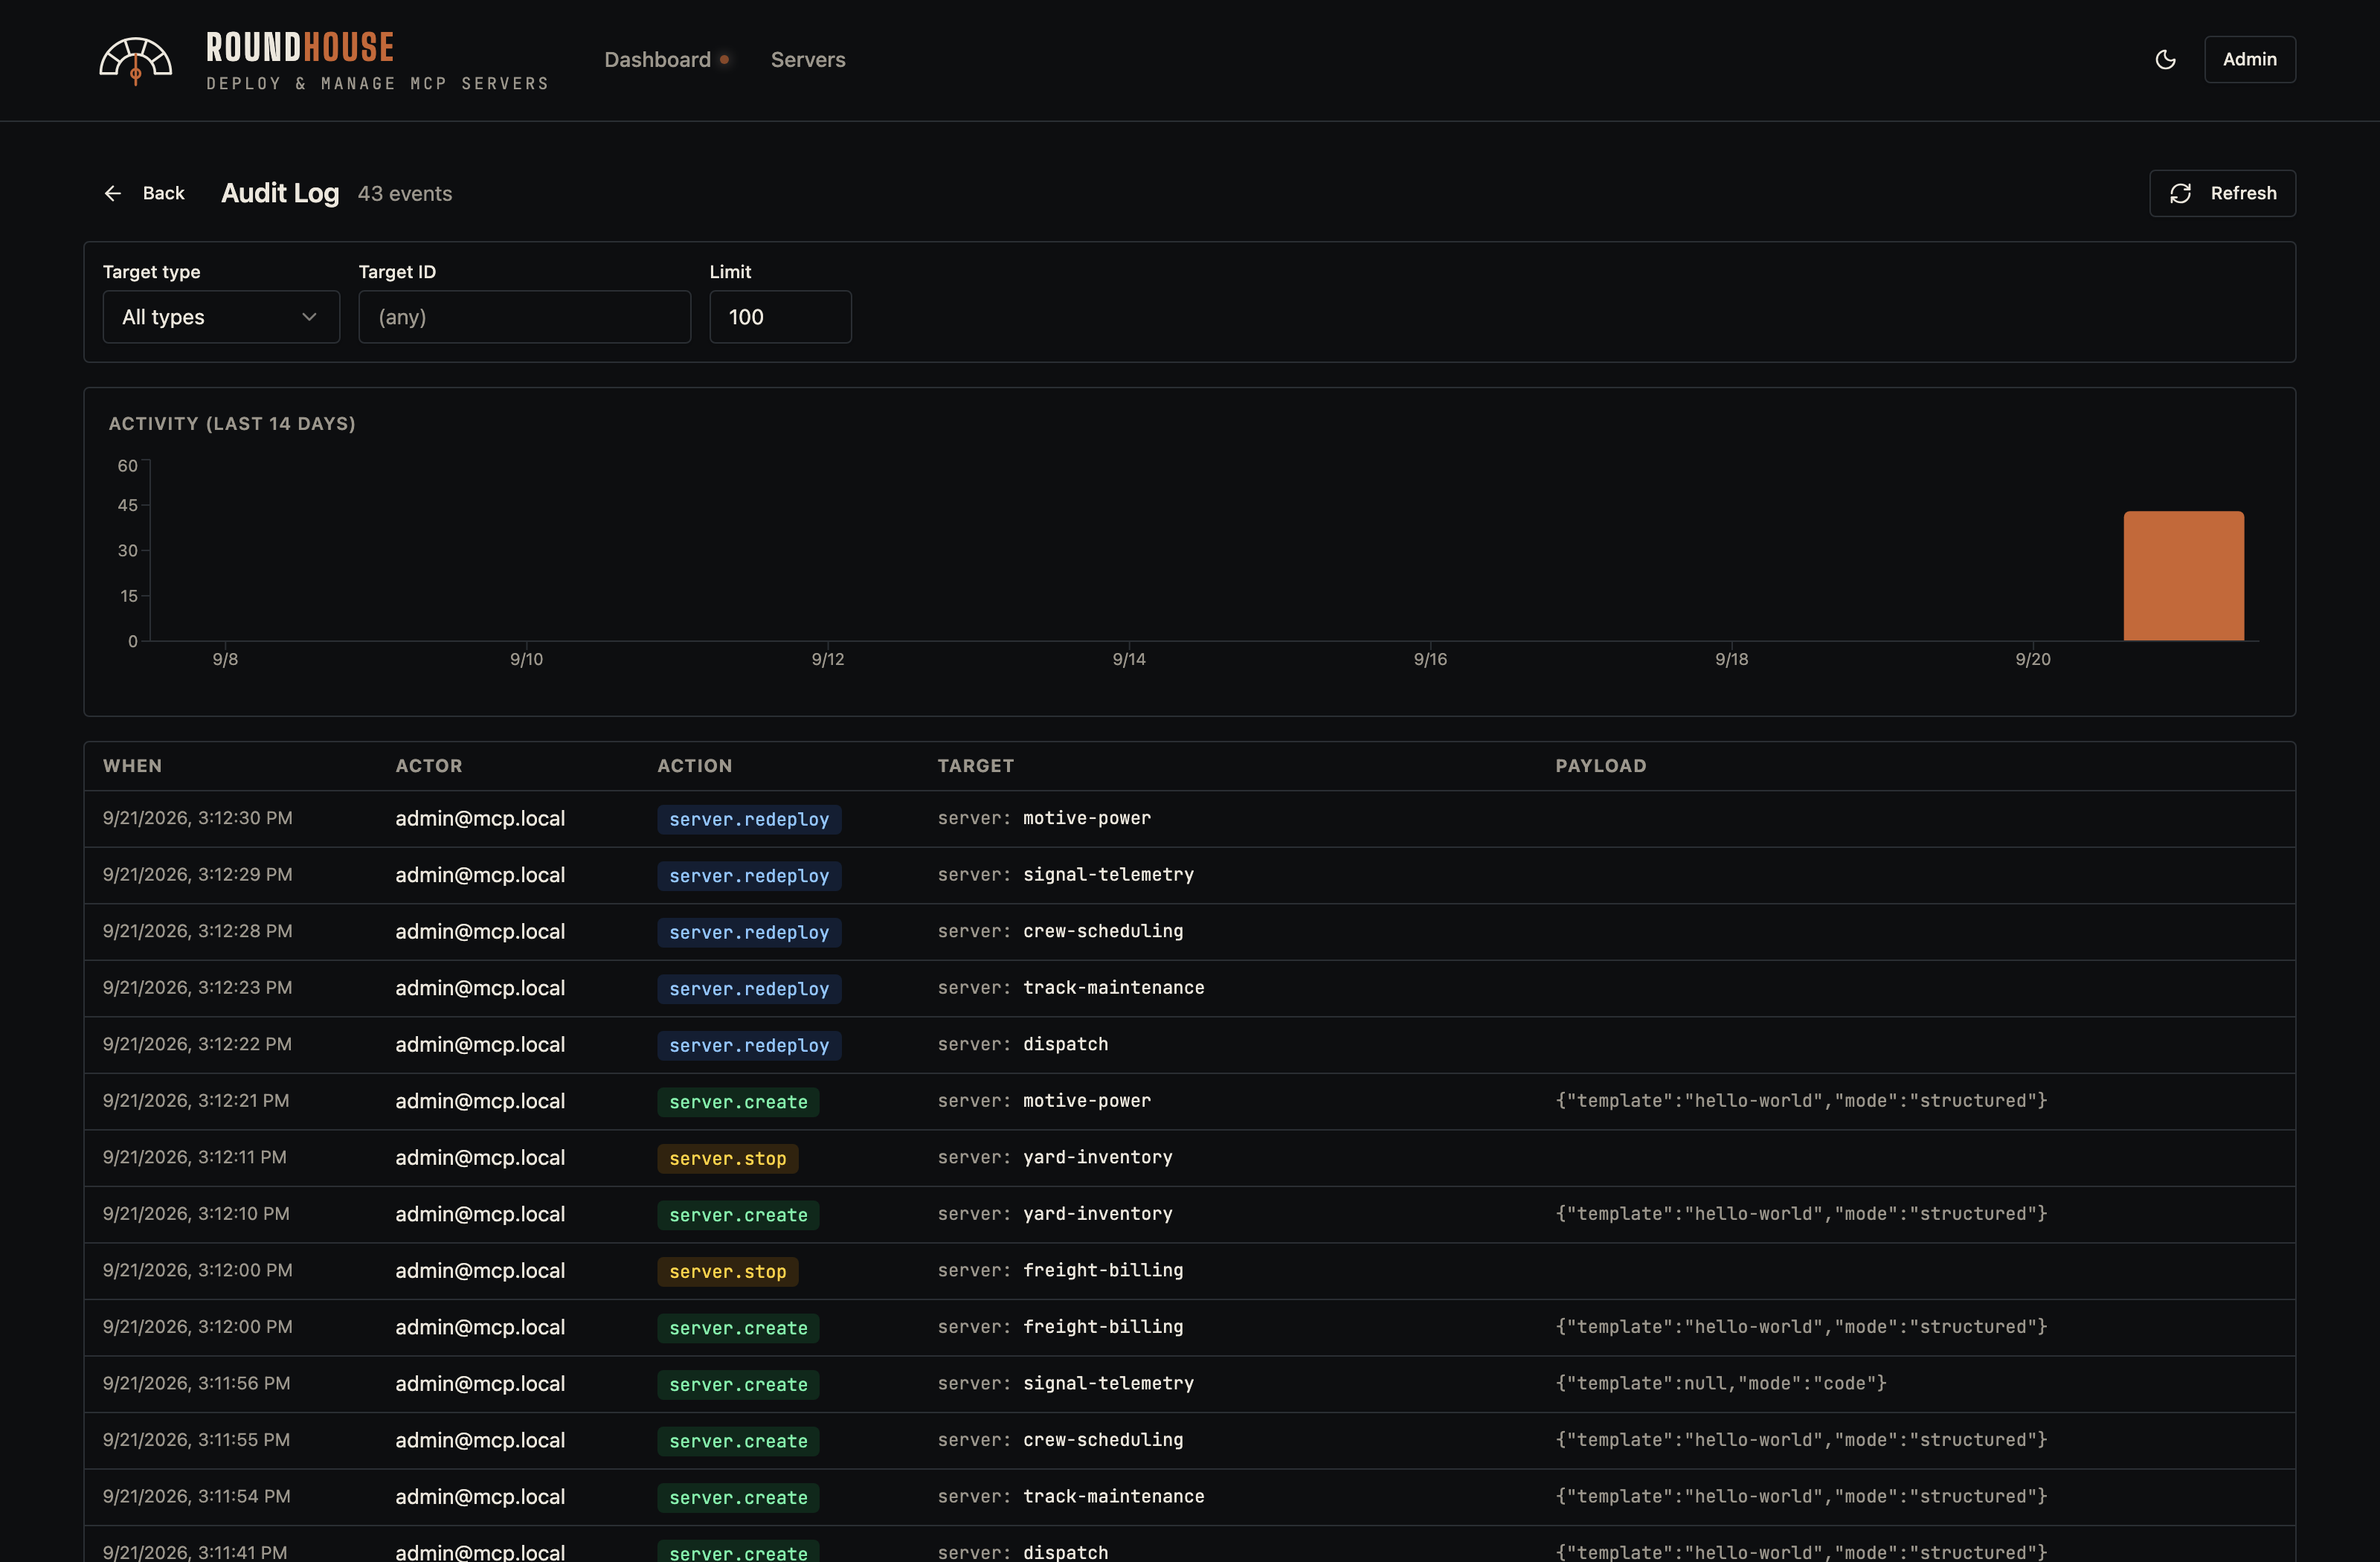
Task: Go to the Dashboard tab
Action: click(x=657, y=60)
